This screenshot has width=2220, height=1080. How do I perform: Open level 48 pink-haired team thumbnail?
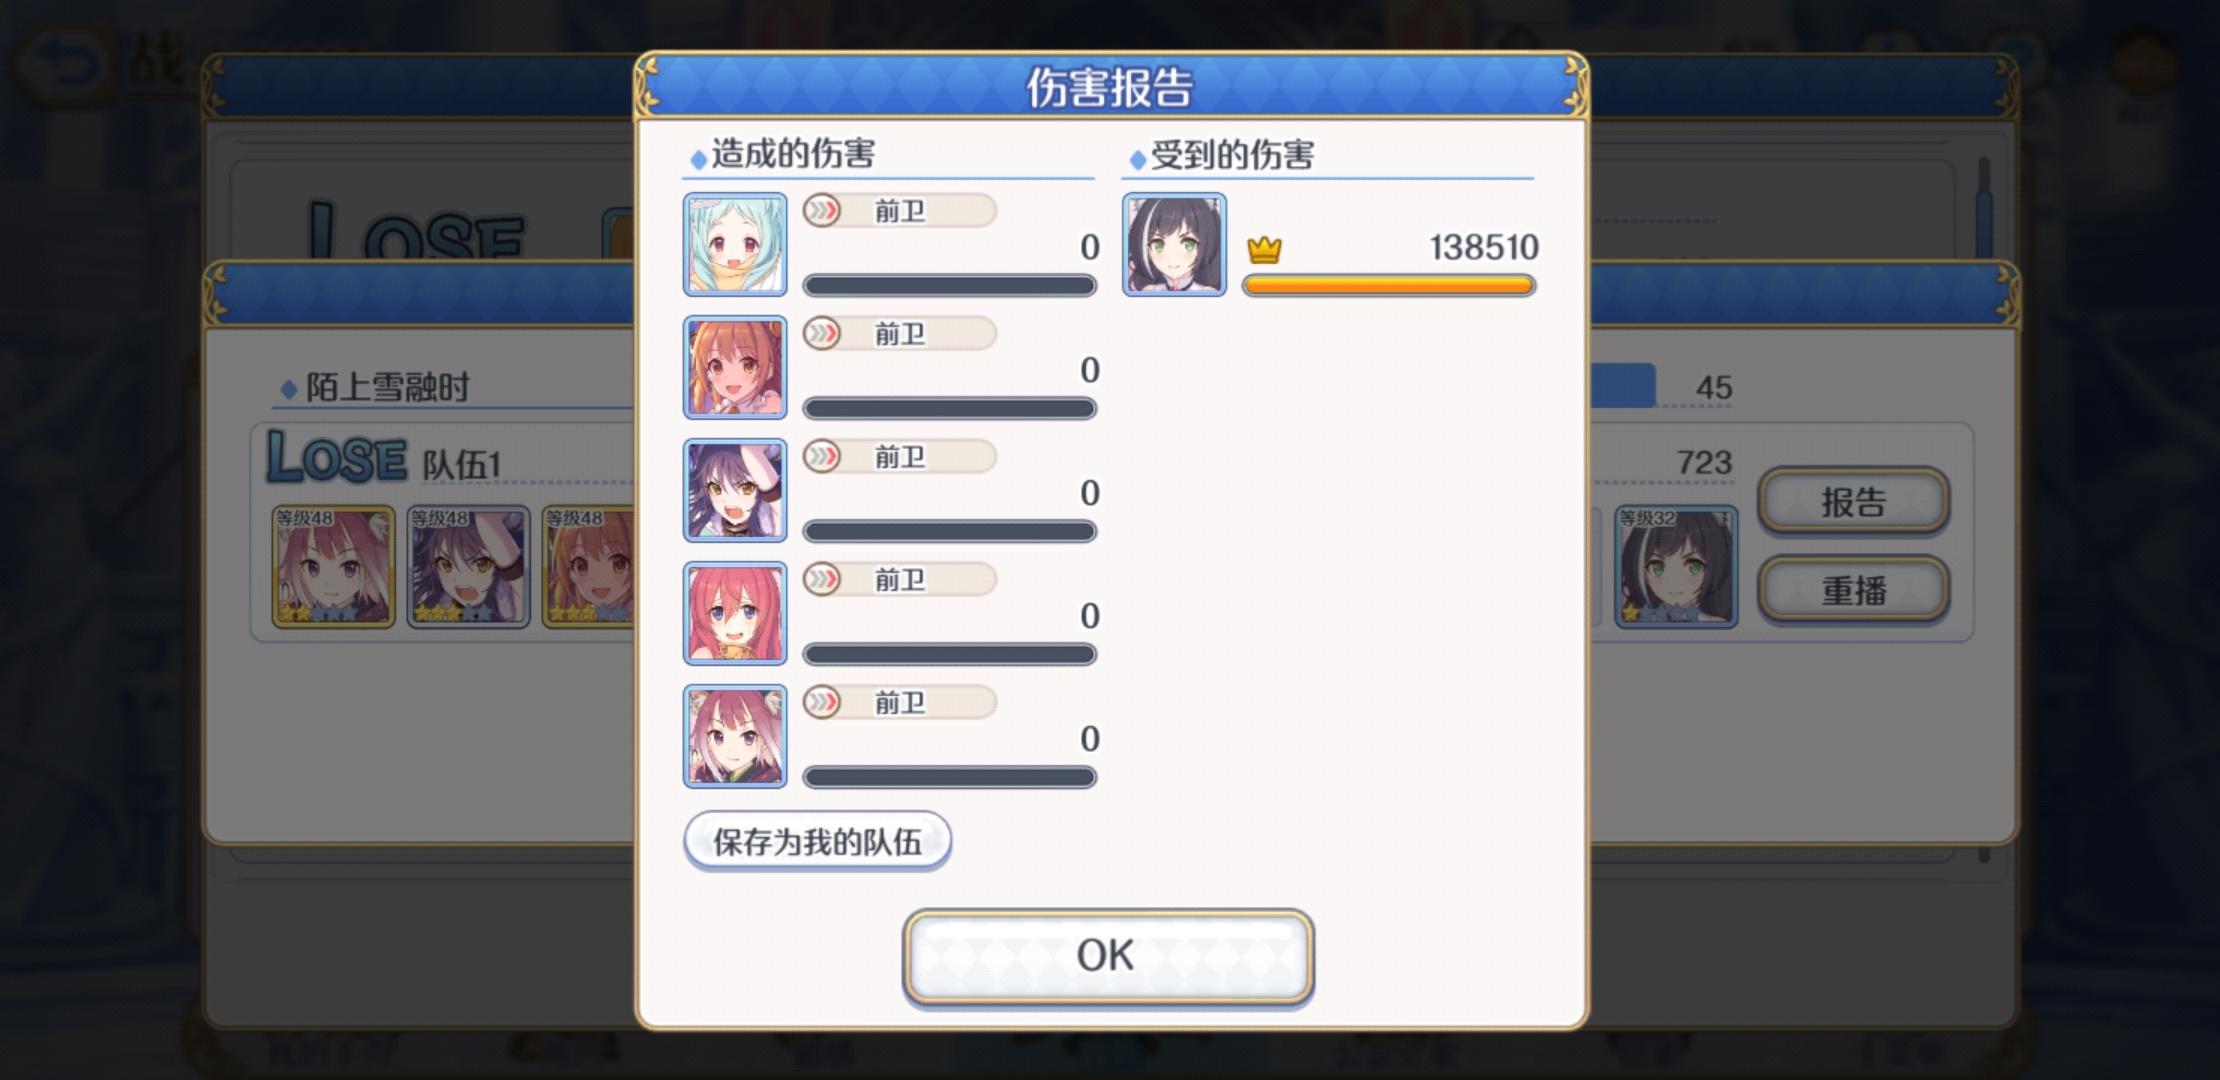(x=333, y=566)
